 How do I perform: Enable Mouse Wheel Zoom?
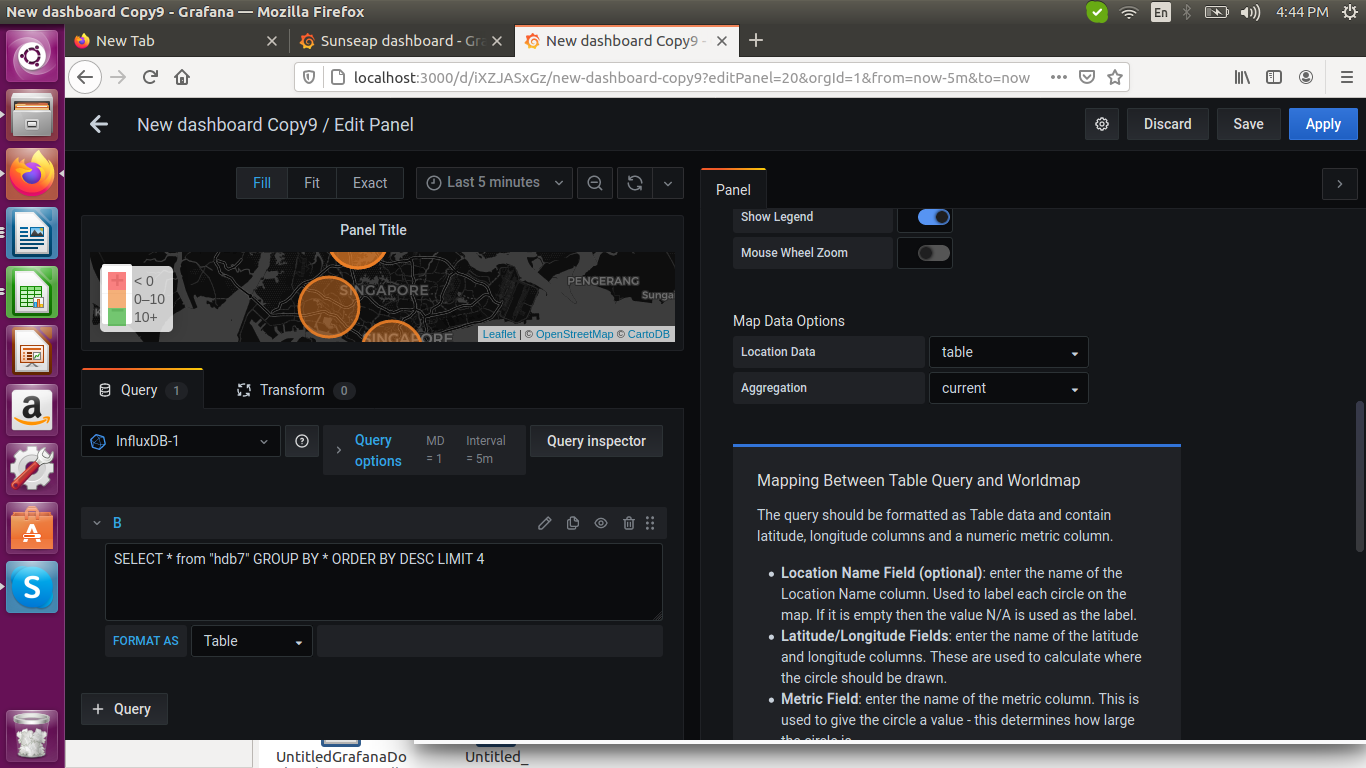point(924,252)
